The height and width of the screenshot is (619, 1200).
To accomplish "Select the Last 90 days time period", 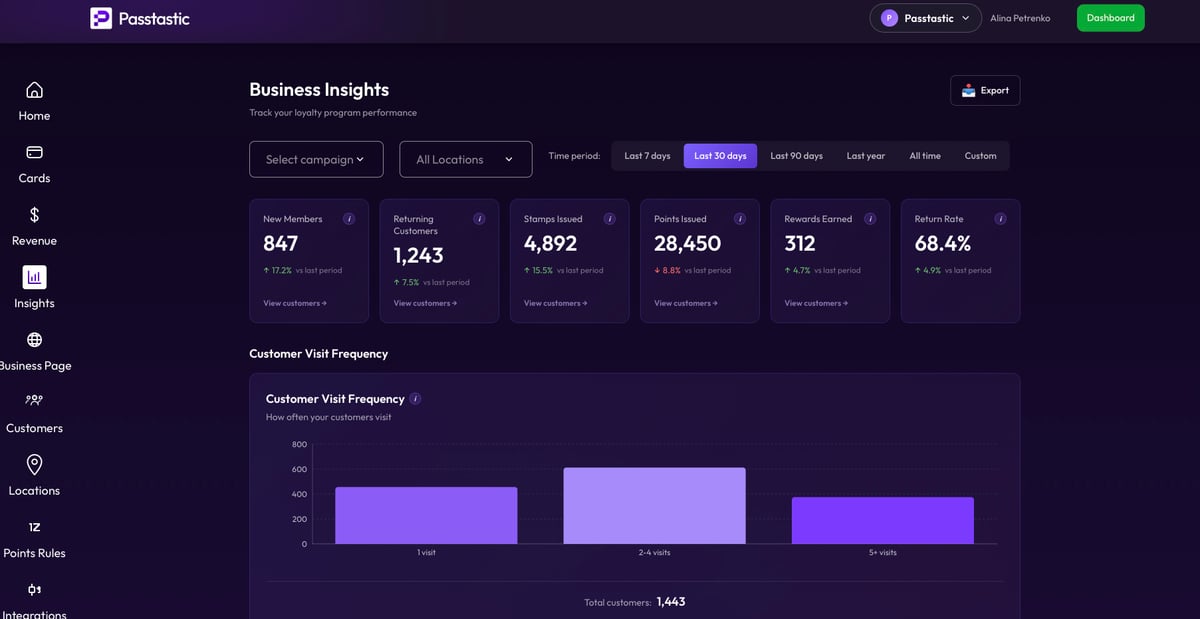I will (x=796, y=155).
